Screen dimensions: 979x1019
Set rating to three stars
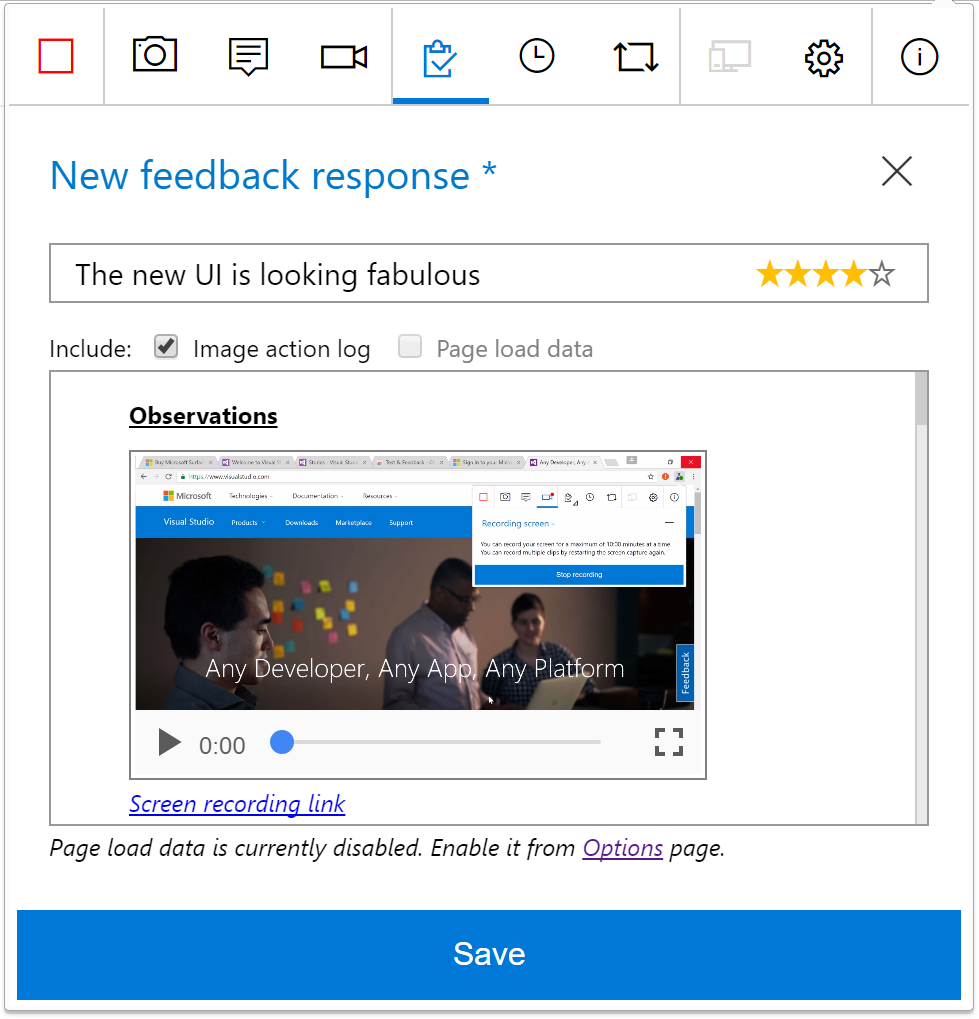pyautogui.click(x=826, y=274)
